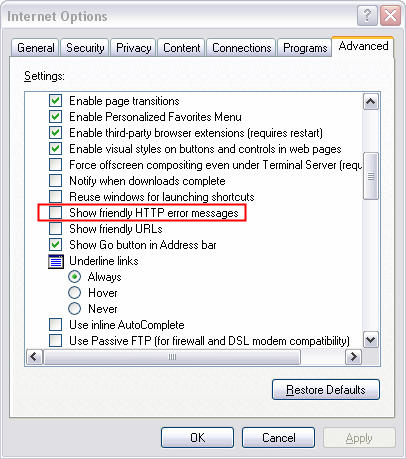
Task: Confirm settings with the OK button
Action: click(x=197, y=438)
